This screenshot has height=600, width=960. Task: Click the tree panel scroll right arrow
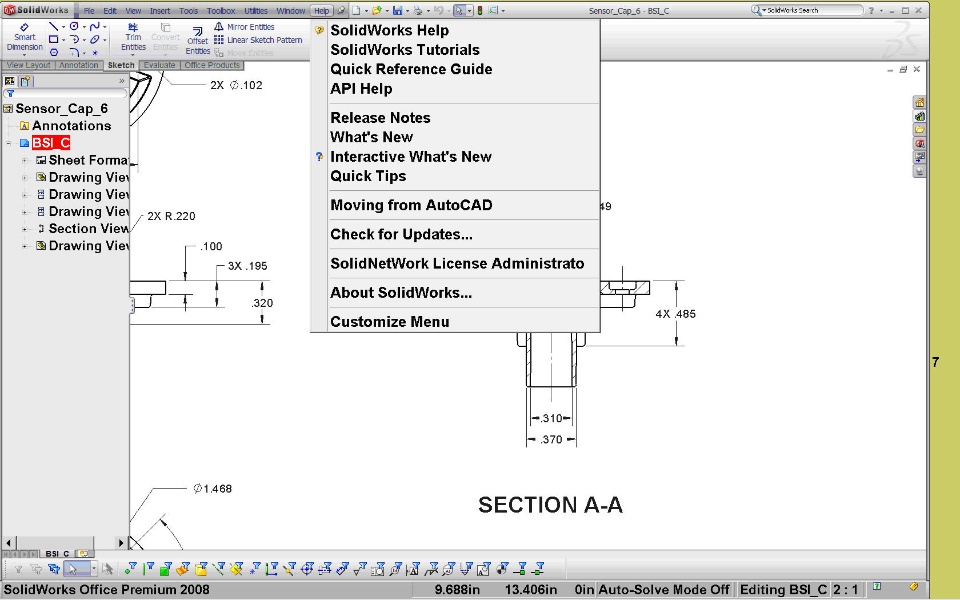coord(121,542)
